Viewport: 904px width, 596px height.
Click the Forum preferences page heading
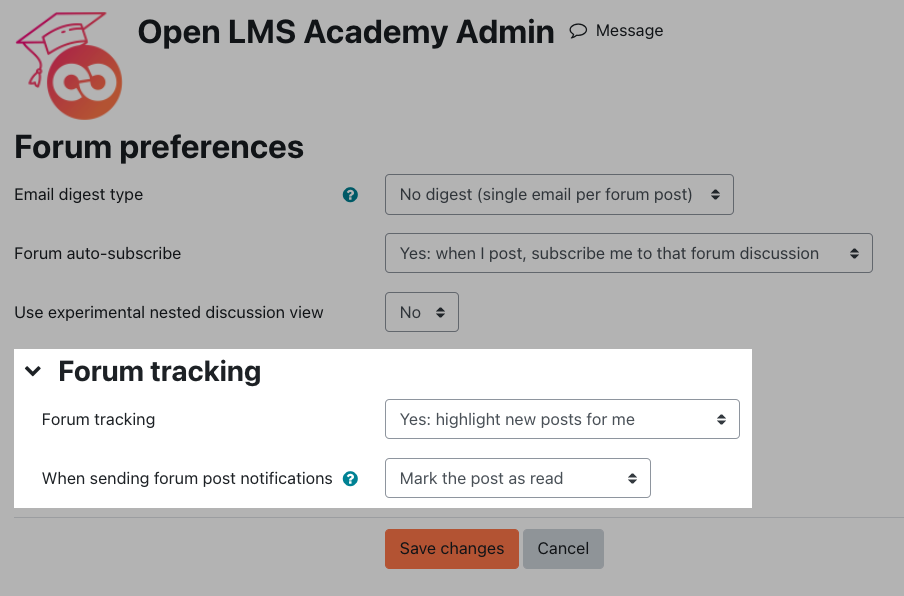(159, 147)
